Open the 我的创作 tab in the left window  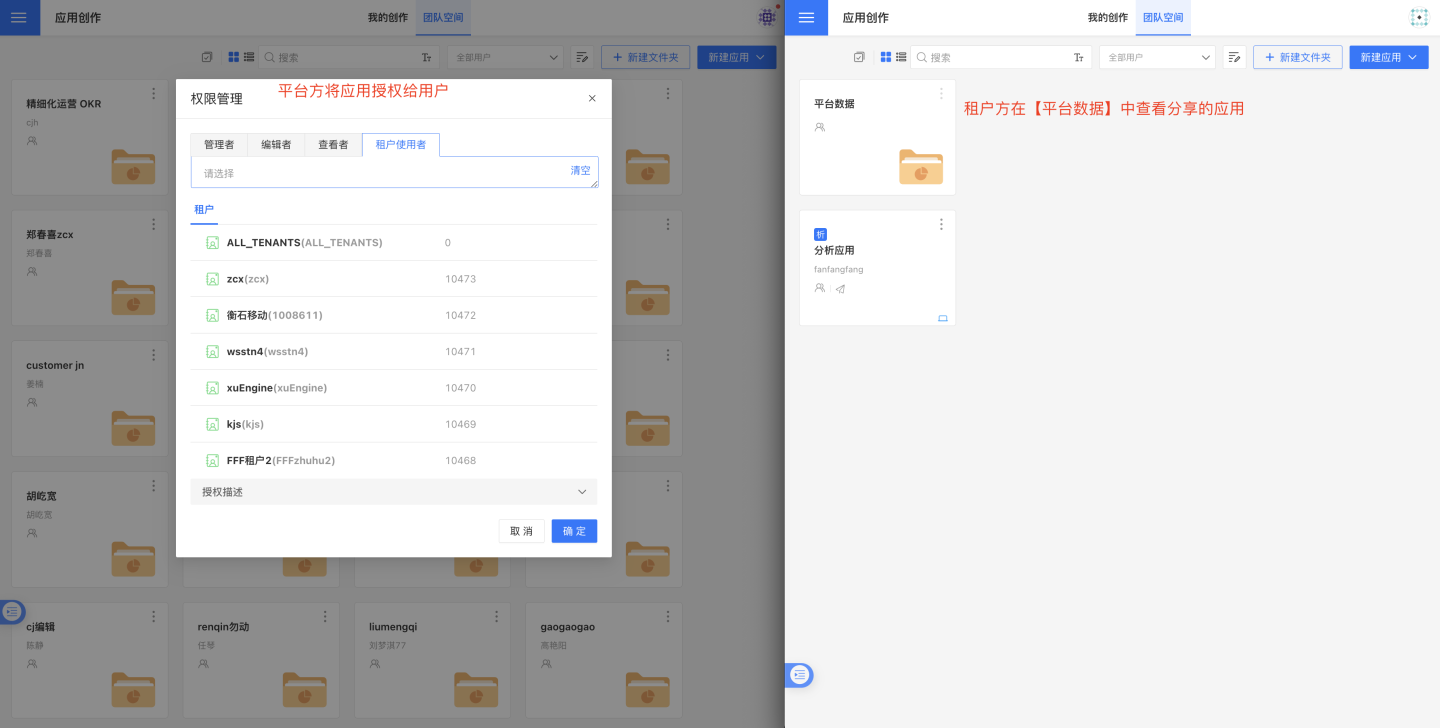(x=388, y=18)
